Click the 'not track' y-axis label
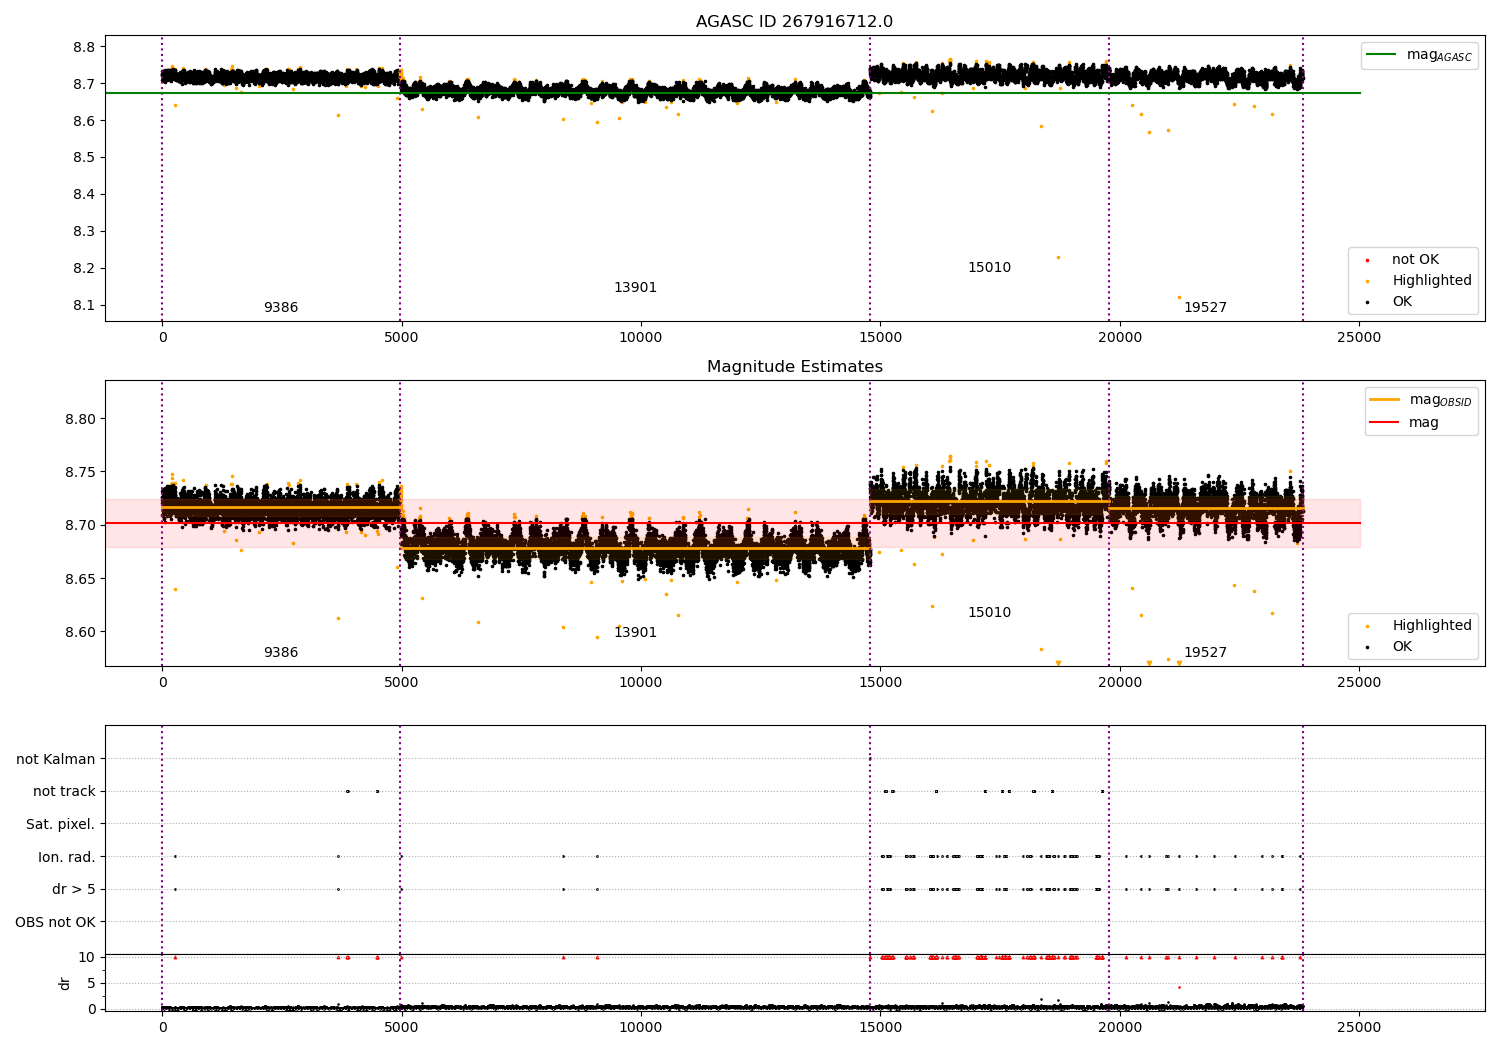The height and width of the screenshot is (1050, 1500). tap(64, 792)
